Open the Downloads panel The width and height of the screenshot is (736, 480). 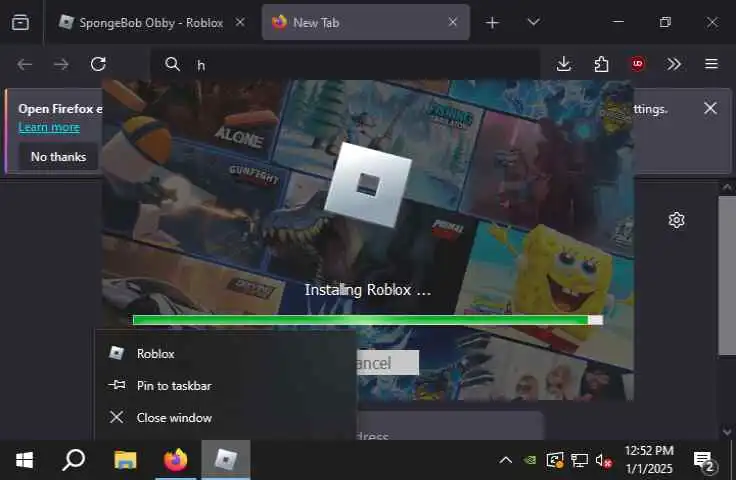[564, 64]
